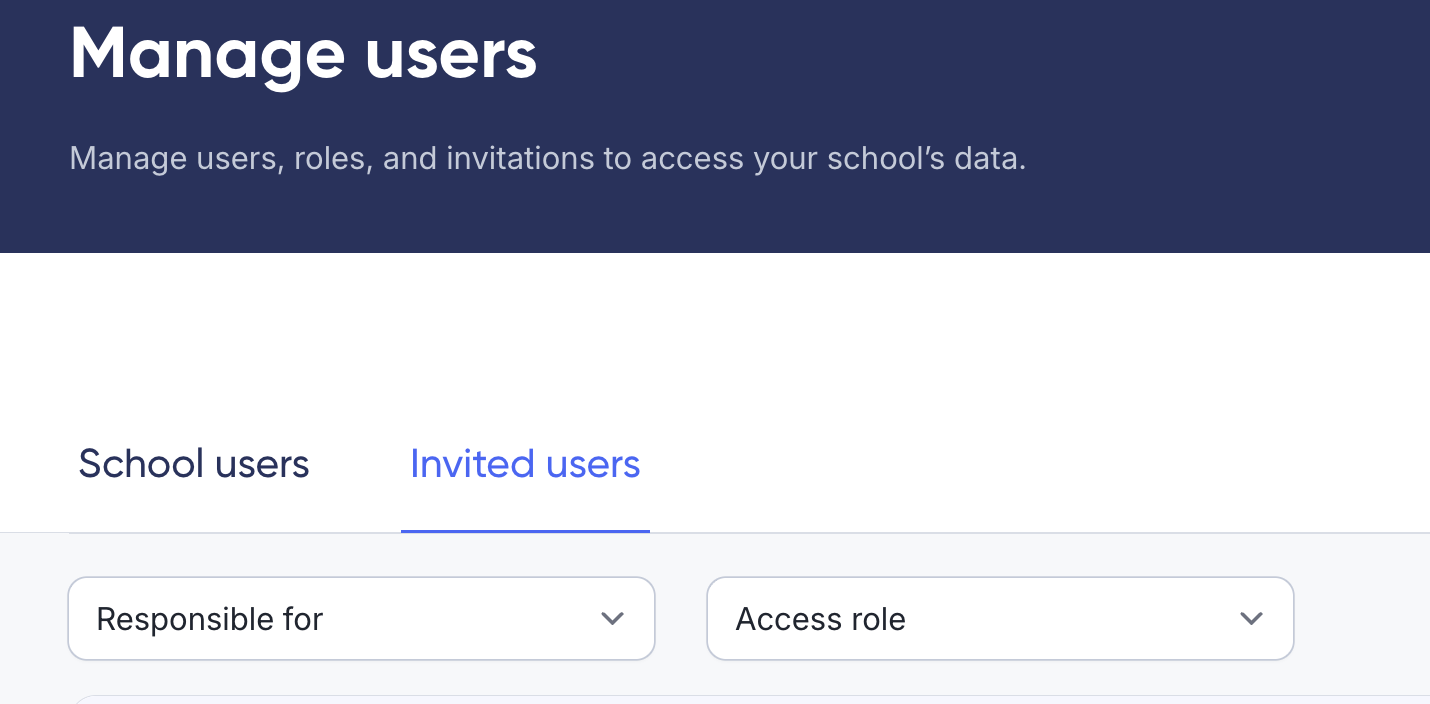This screenshot has width=1430, height=704.
Task: Click the chevron in Responsible for filter
Action: pos(612,619)
